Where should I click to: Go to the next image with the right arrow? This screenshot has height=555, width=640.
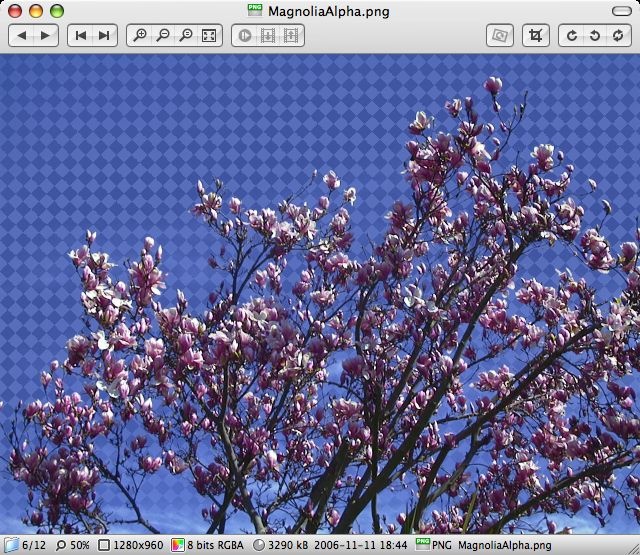(45, 36)
